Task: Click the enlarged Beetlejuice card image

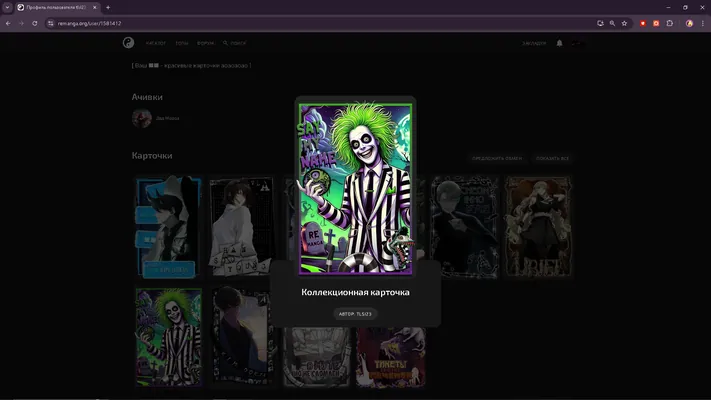Action: click(x=356, y=189)
